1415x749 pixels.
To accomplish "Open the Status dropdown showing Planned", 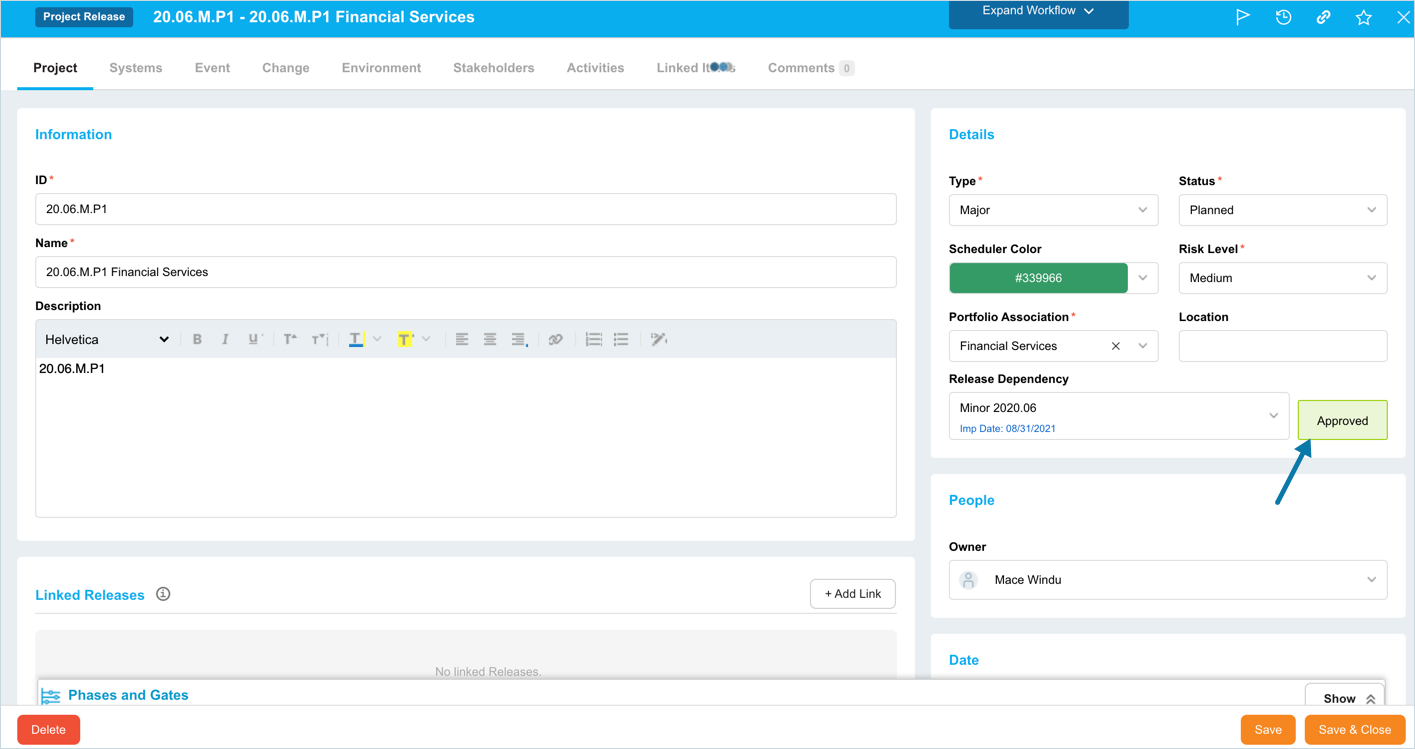I will tap(1282, 210).
